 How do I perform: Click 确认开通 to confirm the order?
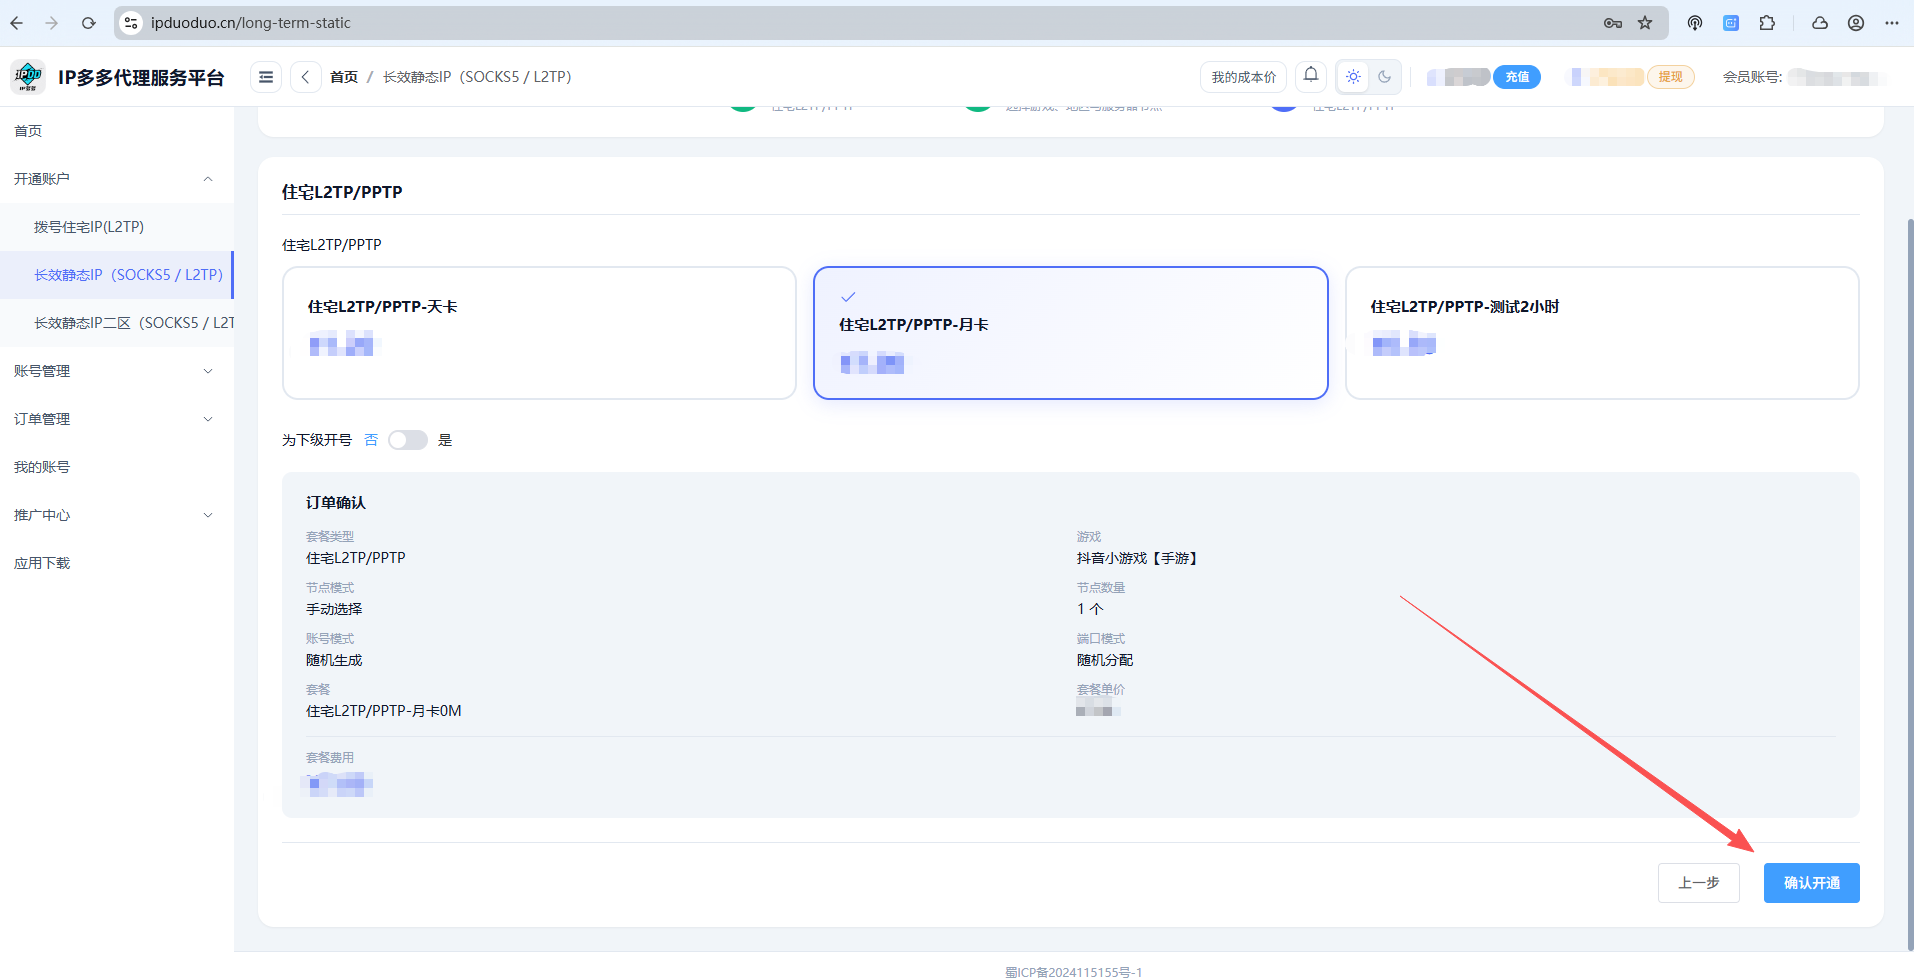1812,883
